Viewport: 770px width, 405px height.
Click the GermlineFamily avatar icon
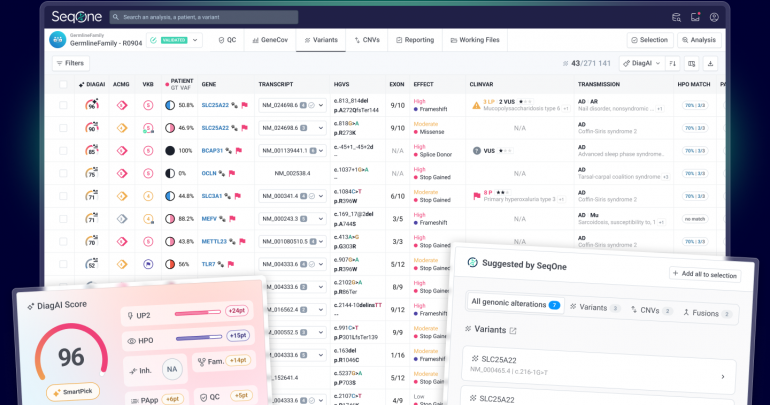tap(58, 40)
